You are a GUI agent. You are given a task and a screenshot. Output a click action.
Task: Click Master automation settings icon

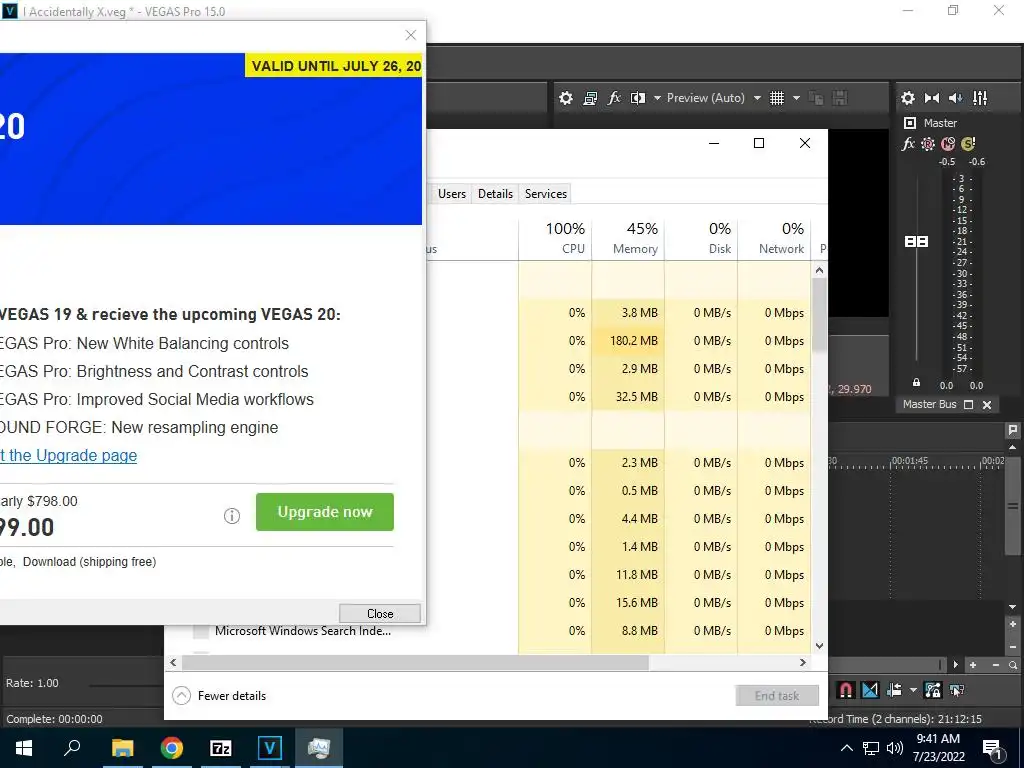click(x=928, y=144)
